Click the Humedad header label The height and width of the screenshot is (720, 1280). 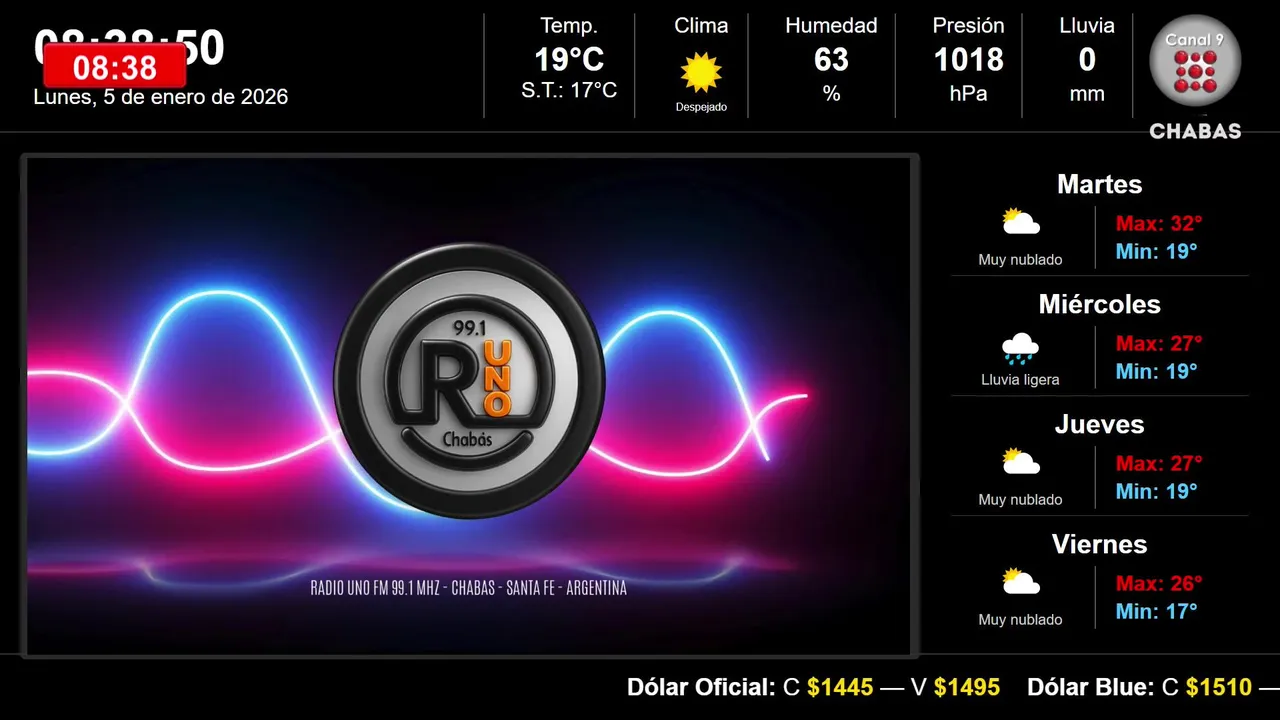click(x=831, y=26)
